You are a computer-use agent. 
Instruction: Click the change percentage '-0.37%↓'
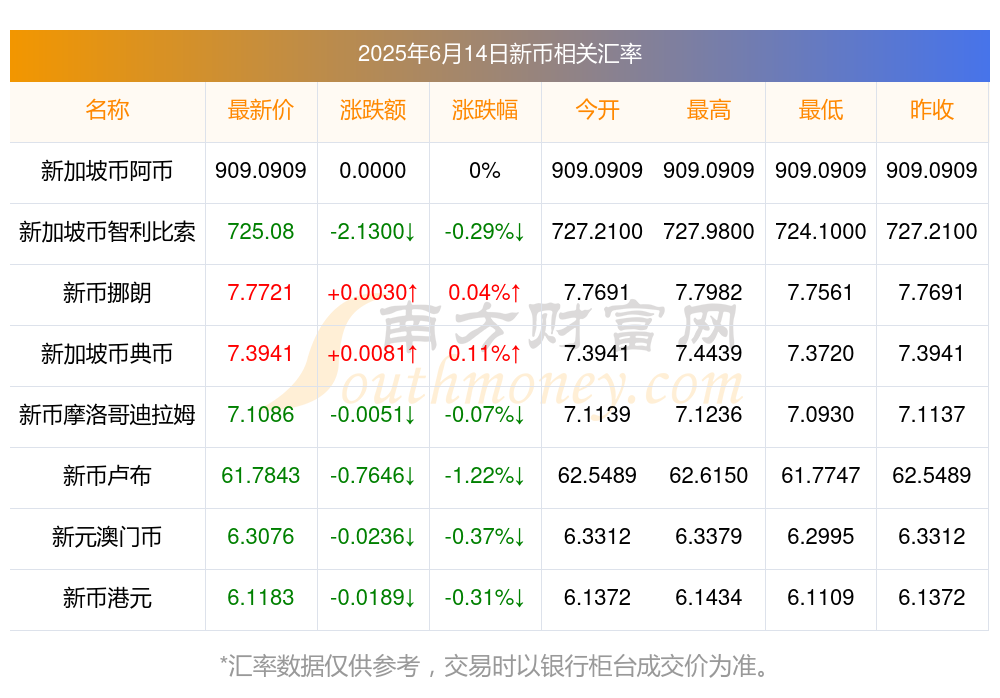(x=485, y=536)
